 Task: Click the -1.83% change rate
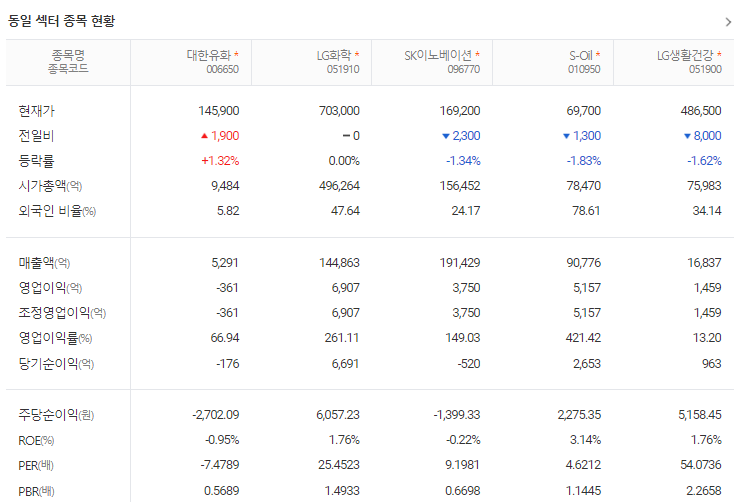pos(584,161)
